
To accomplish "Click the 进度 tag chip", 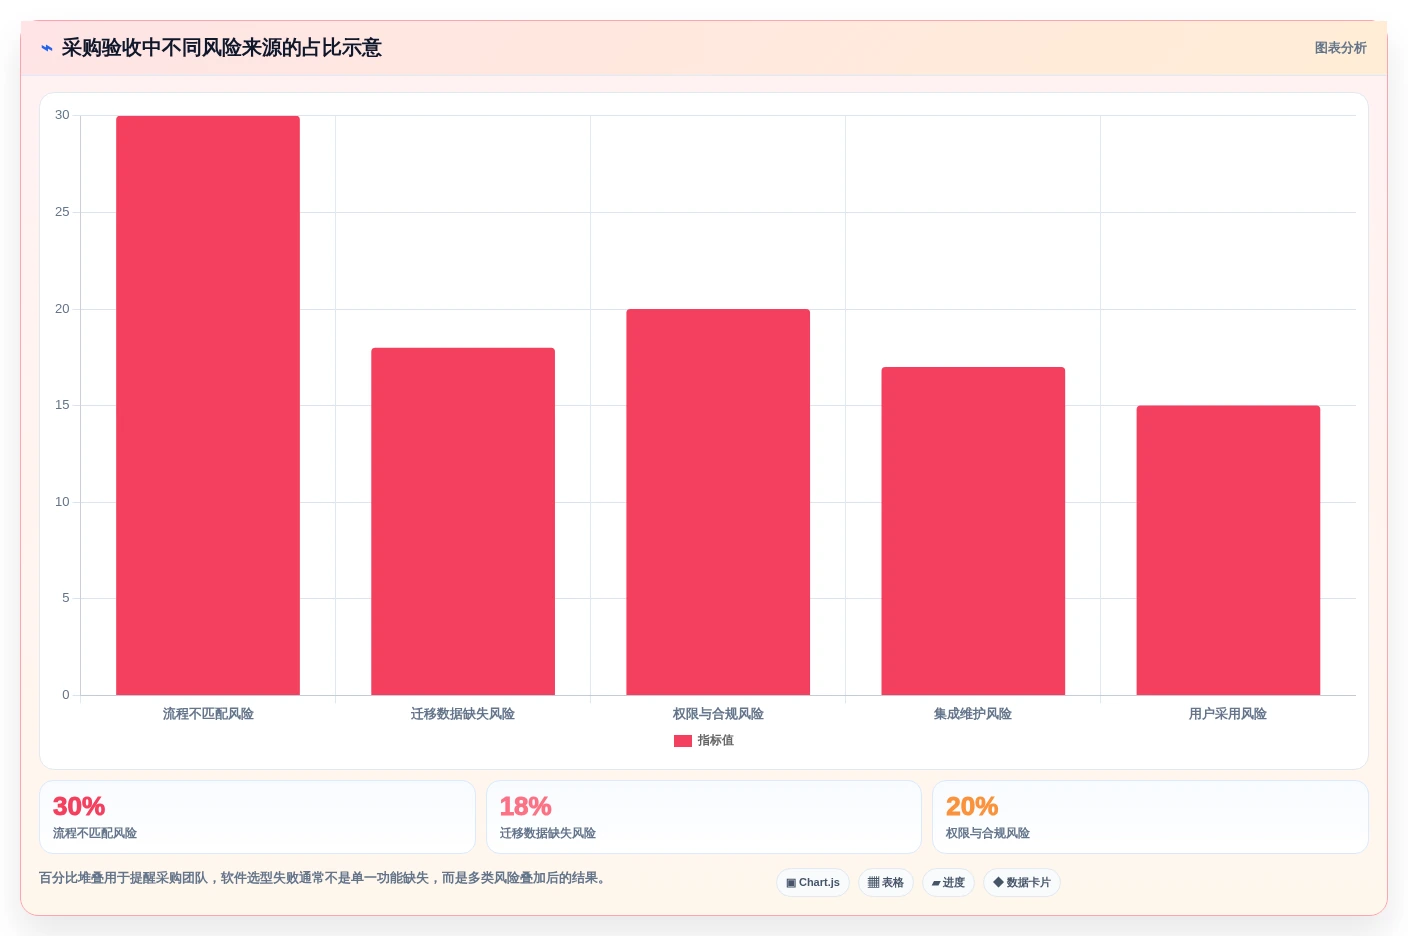I will tap(948, 883).
